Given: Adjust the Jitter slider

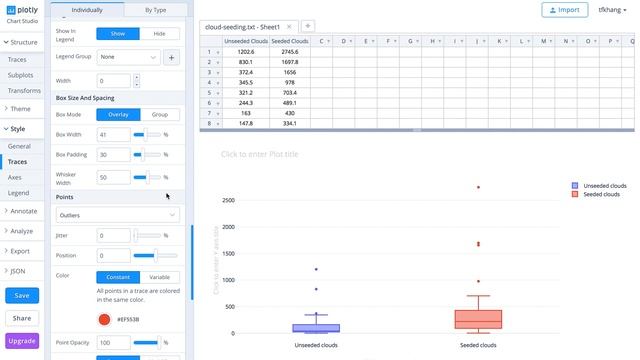Looking at the screenshot, I should pos(147,236).
